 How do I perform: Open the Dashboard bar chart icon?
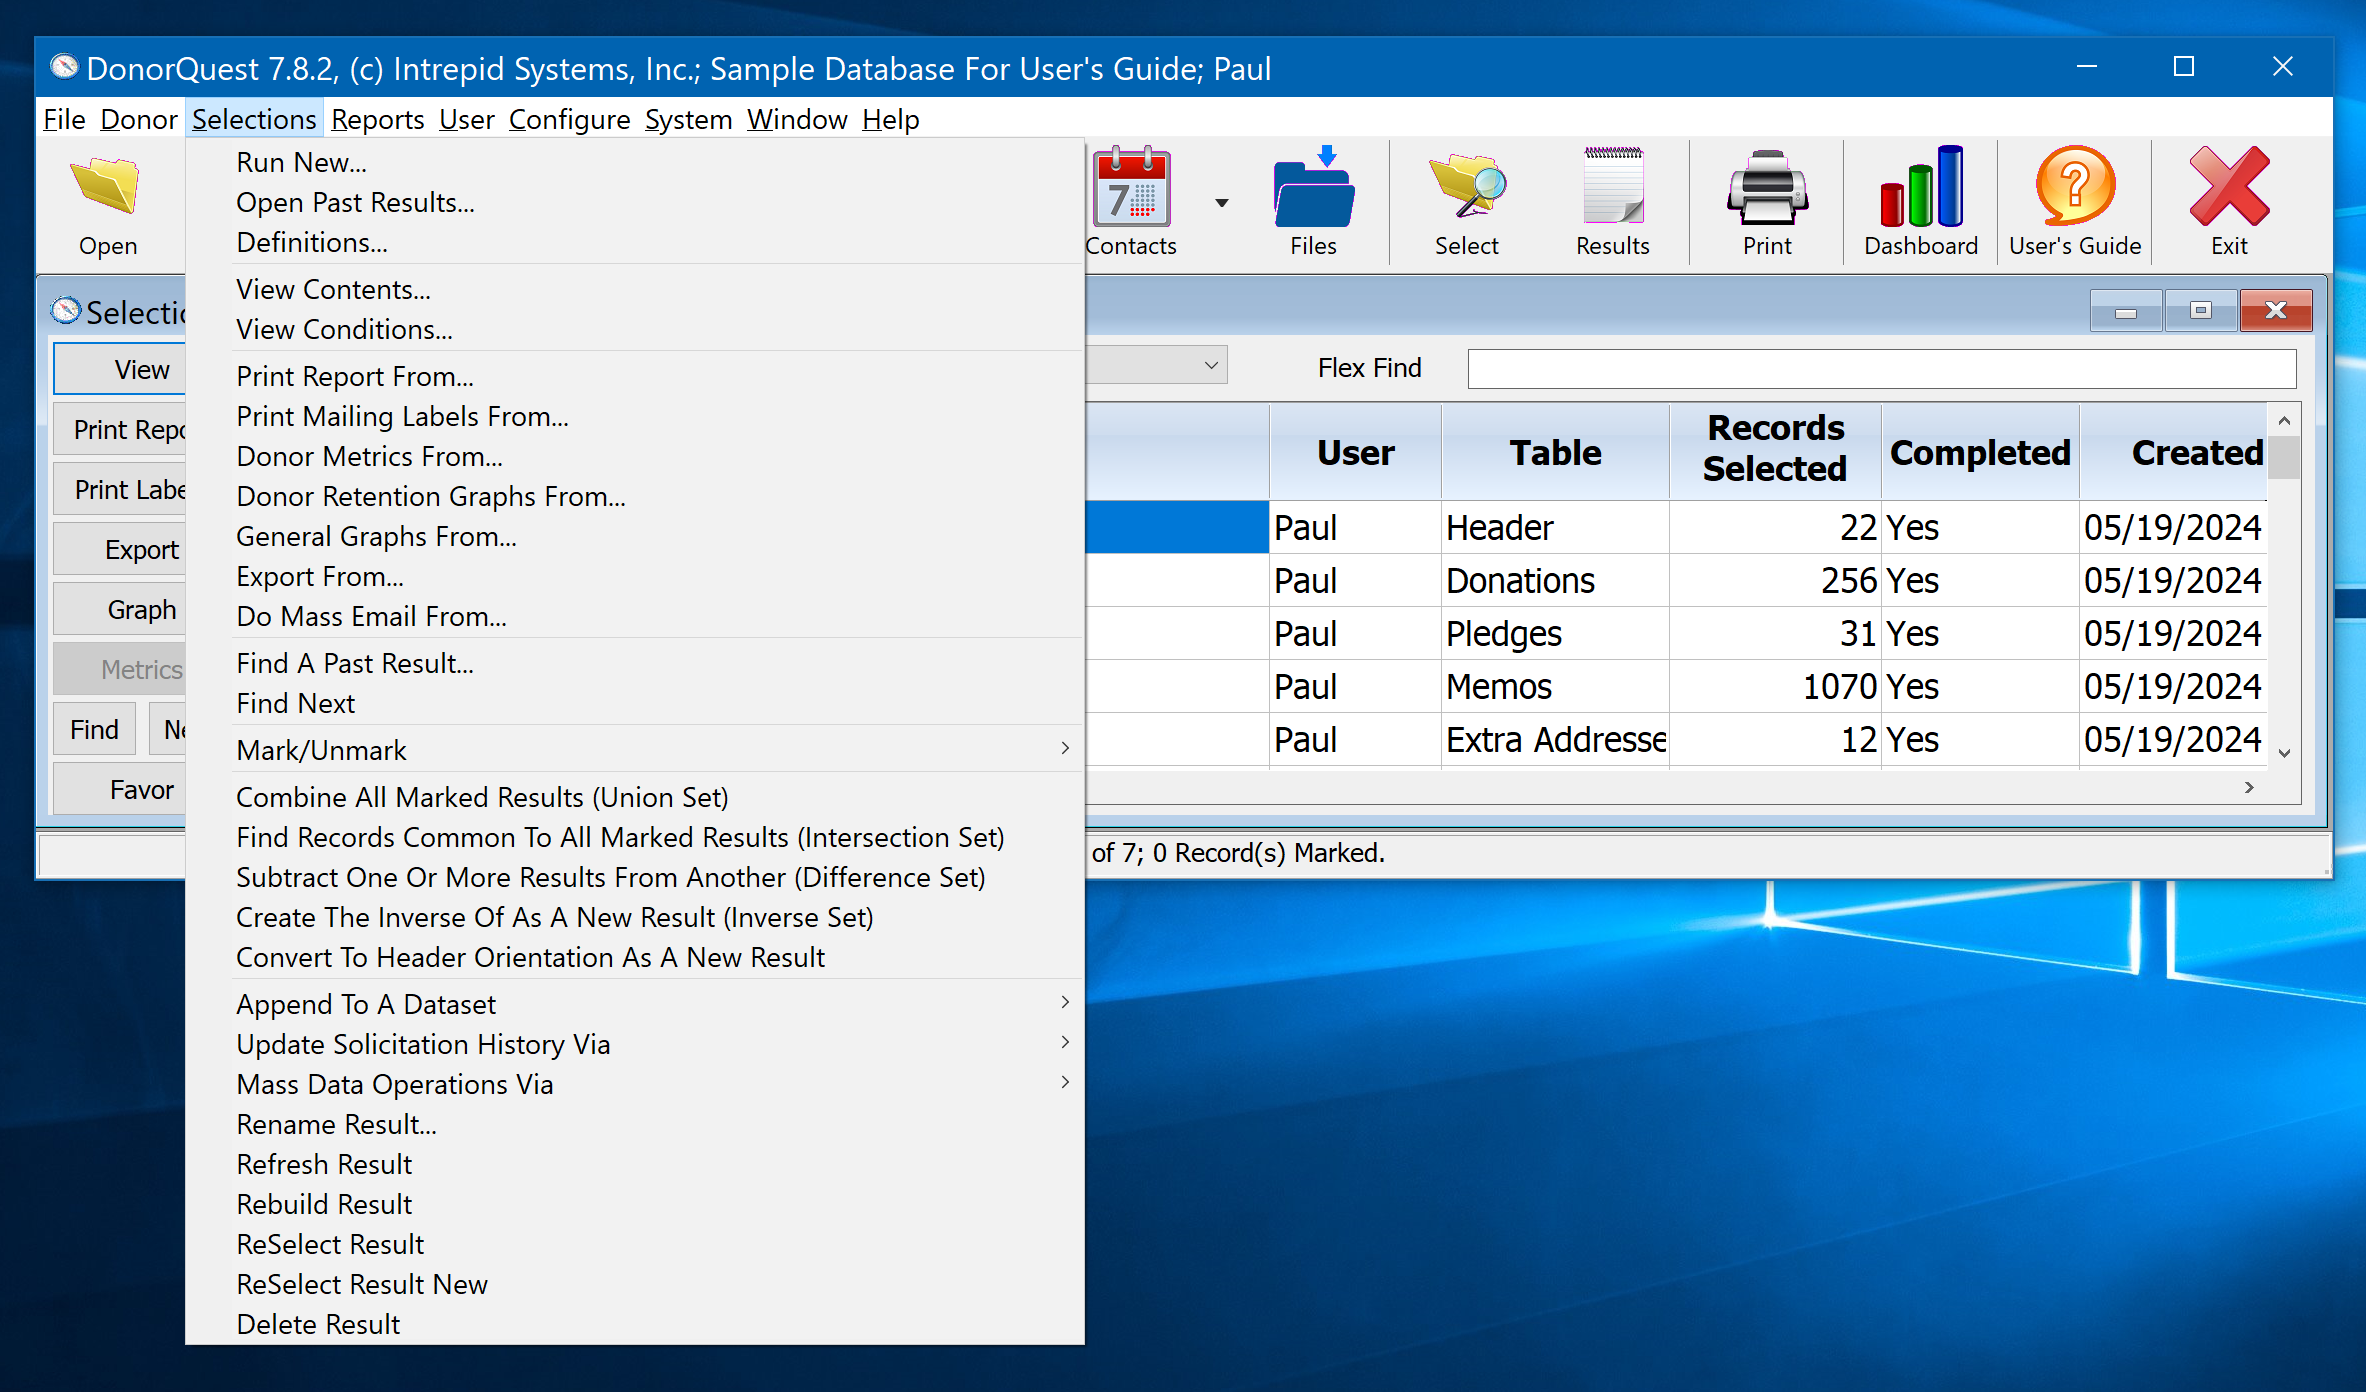point(1920,187)
